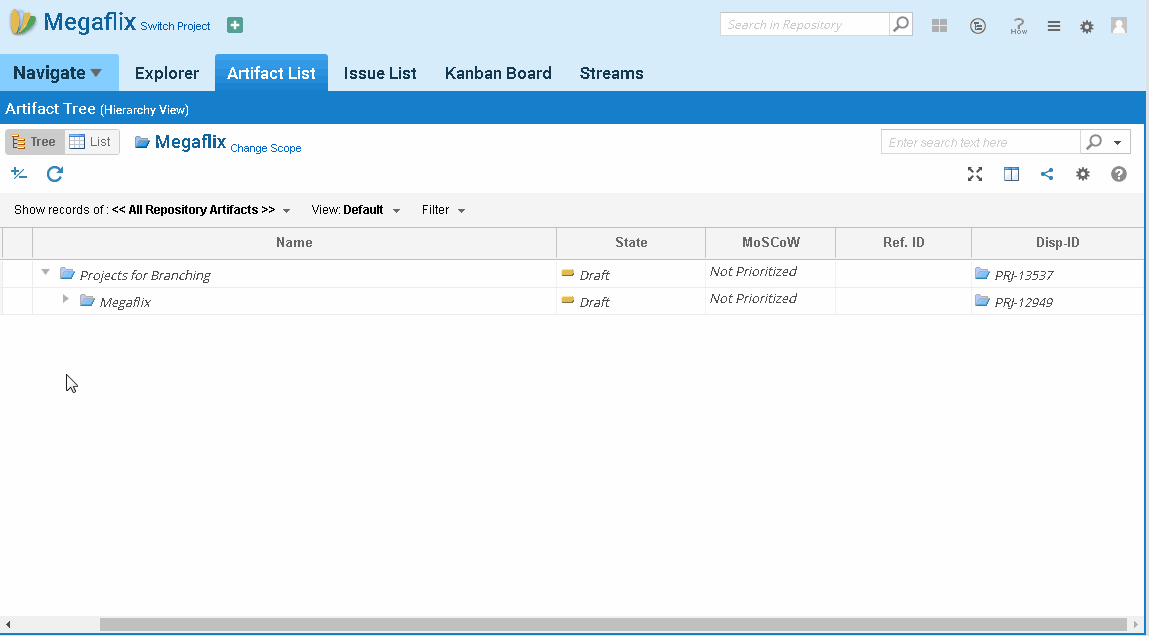Click Not Prioritized in Megaflix row
This screenshot has width=1149, height=636.
[x=753, y=298]
